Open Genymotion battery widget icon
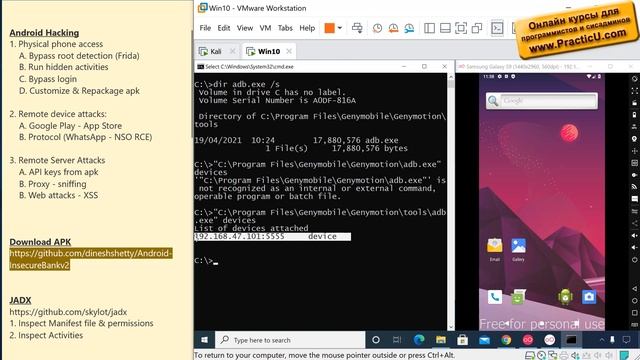The width and height of the screenshot is (640, 360). tap(634, 115)
